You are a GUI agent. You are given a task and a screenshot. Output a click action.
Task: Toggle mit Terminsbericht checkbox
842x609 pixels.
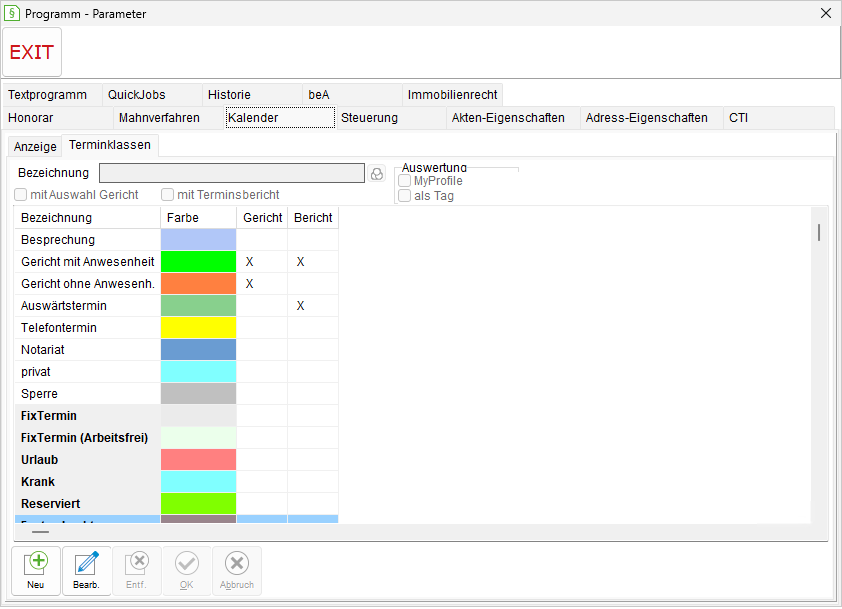(168, 194)
